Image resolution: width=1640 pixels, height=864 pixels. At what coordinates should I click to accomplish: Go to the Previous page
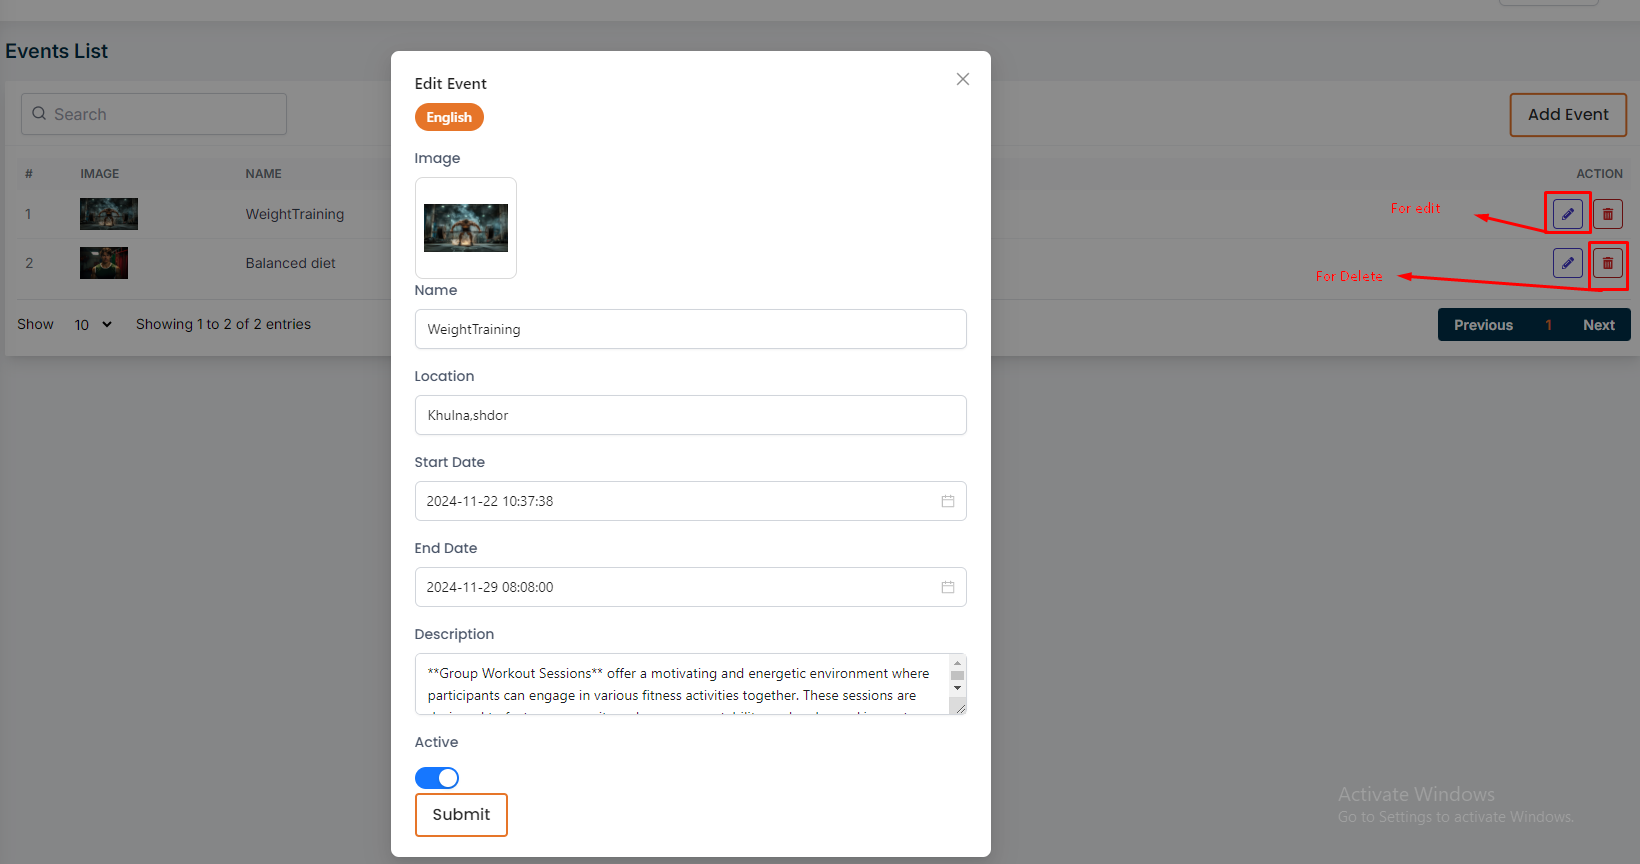(1483, 325)
